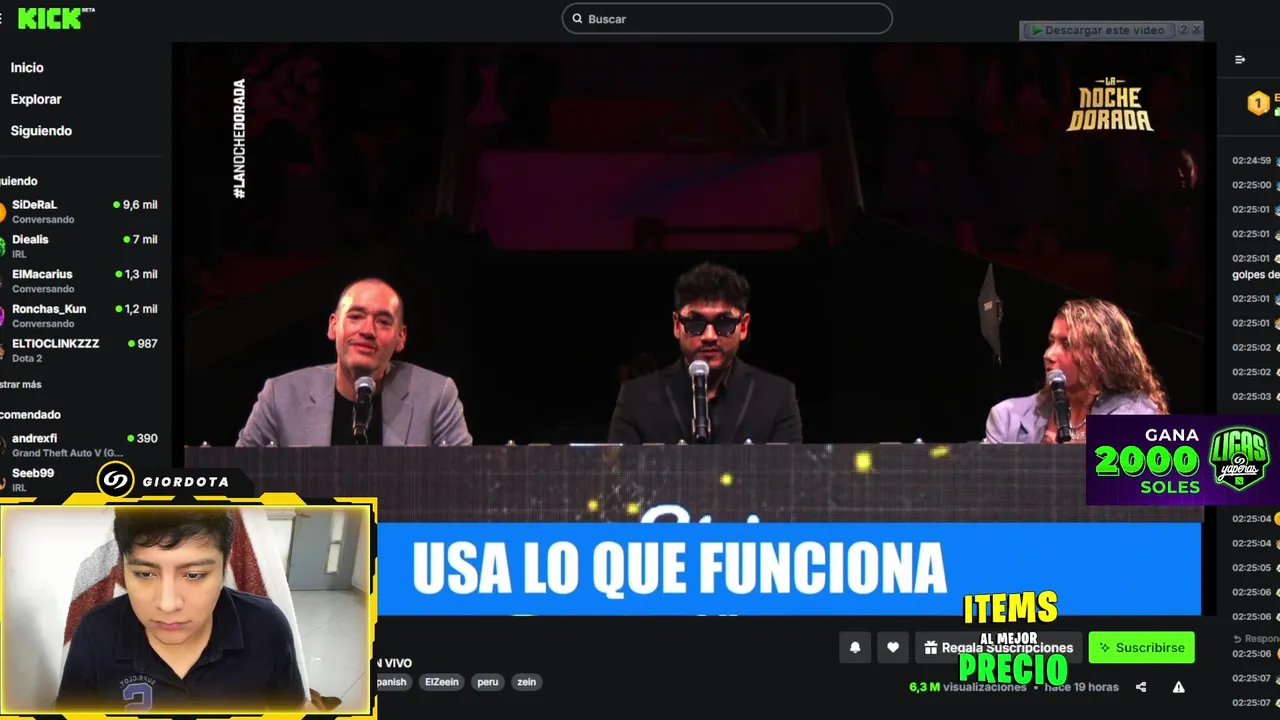1280x720 pixels.
Task: Report stream with warning triangle icon
Action: coord(1179,687)
